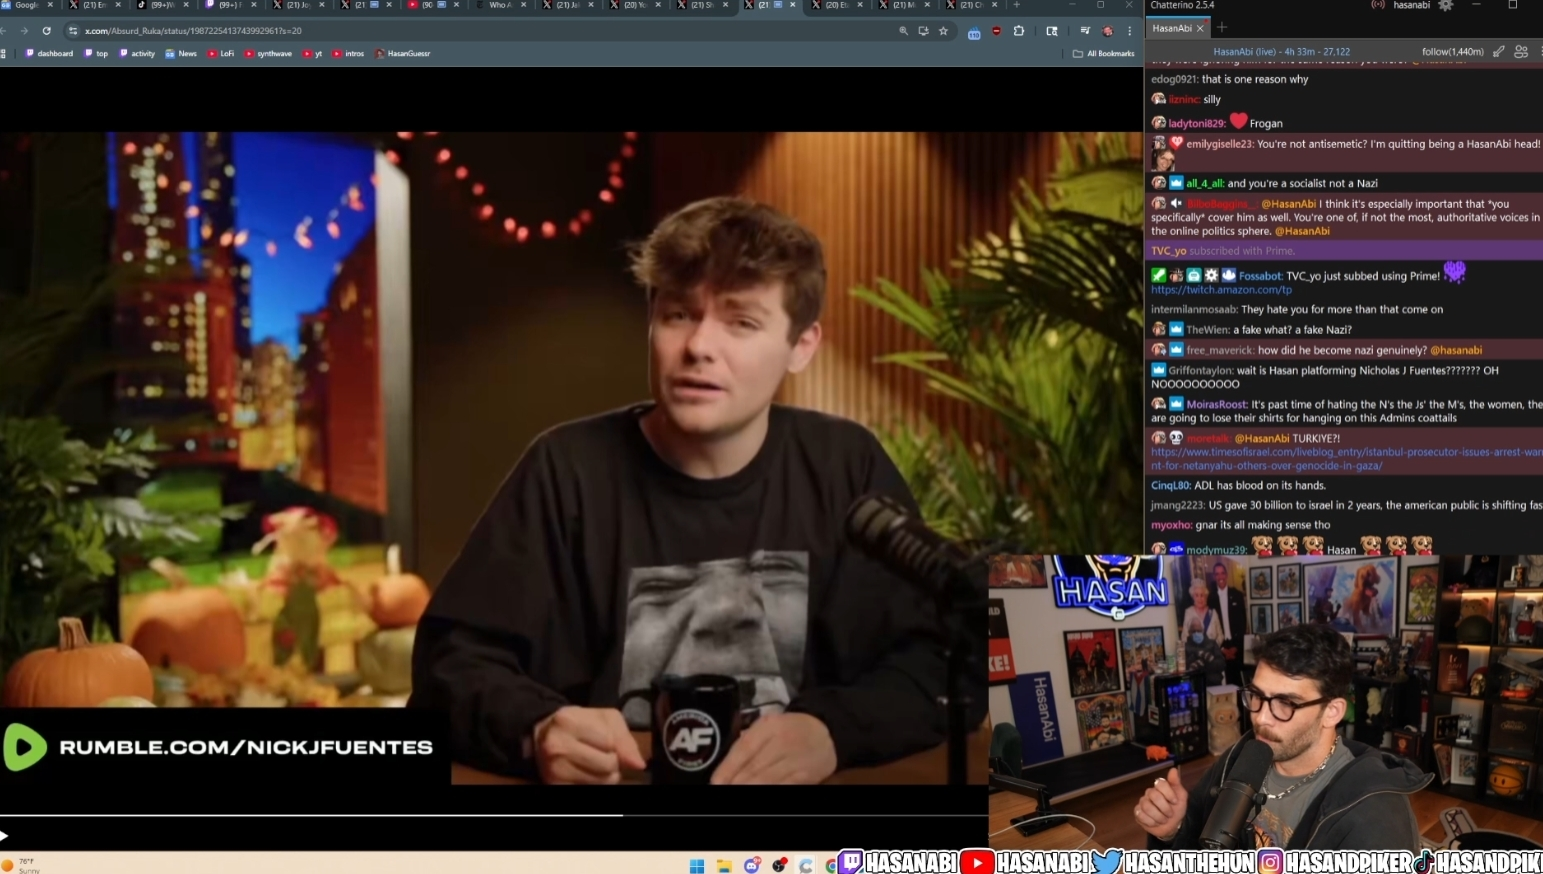Click the x.com address bar URL
The image size is (1543, 874).
(x=193, y=31)
